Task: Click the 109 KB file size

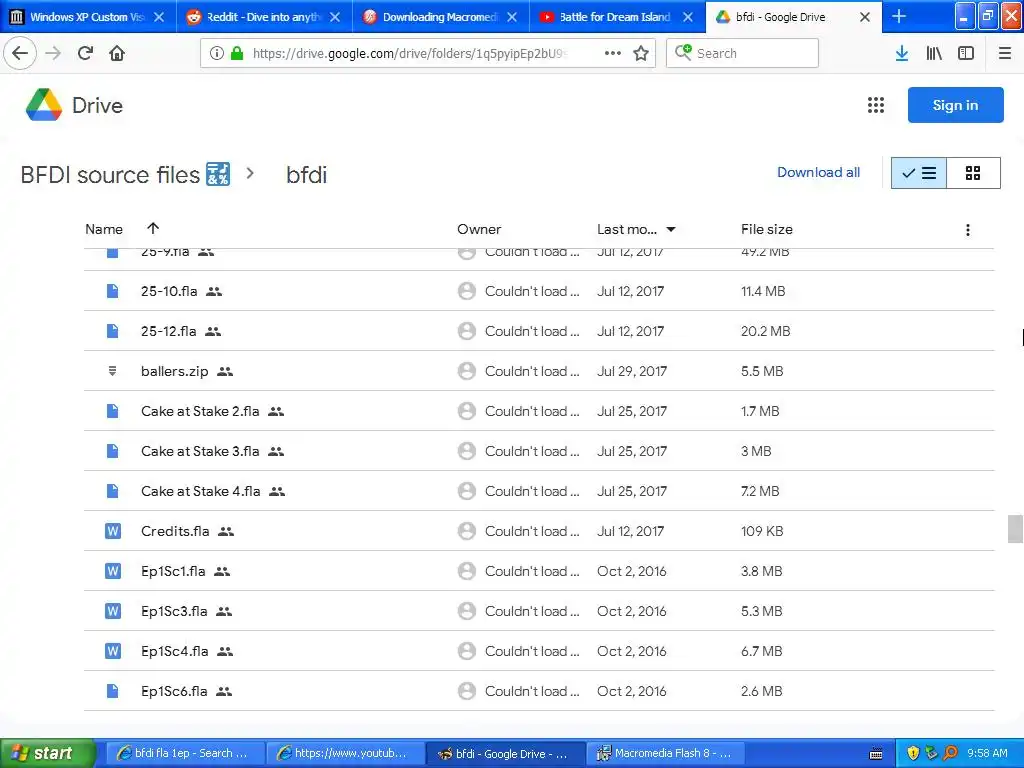Action: coord(762,531)
